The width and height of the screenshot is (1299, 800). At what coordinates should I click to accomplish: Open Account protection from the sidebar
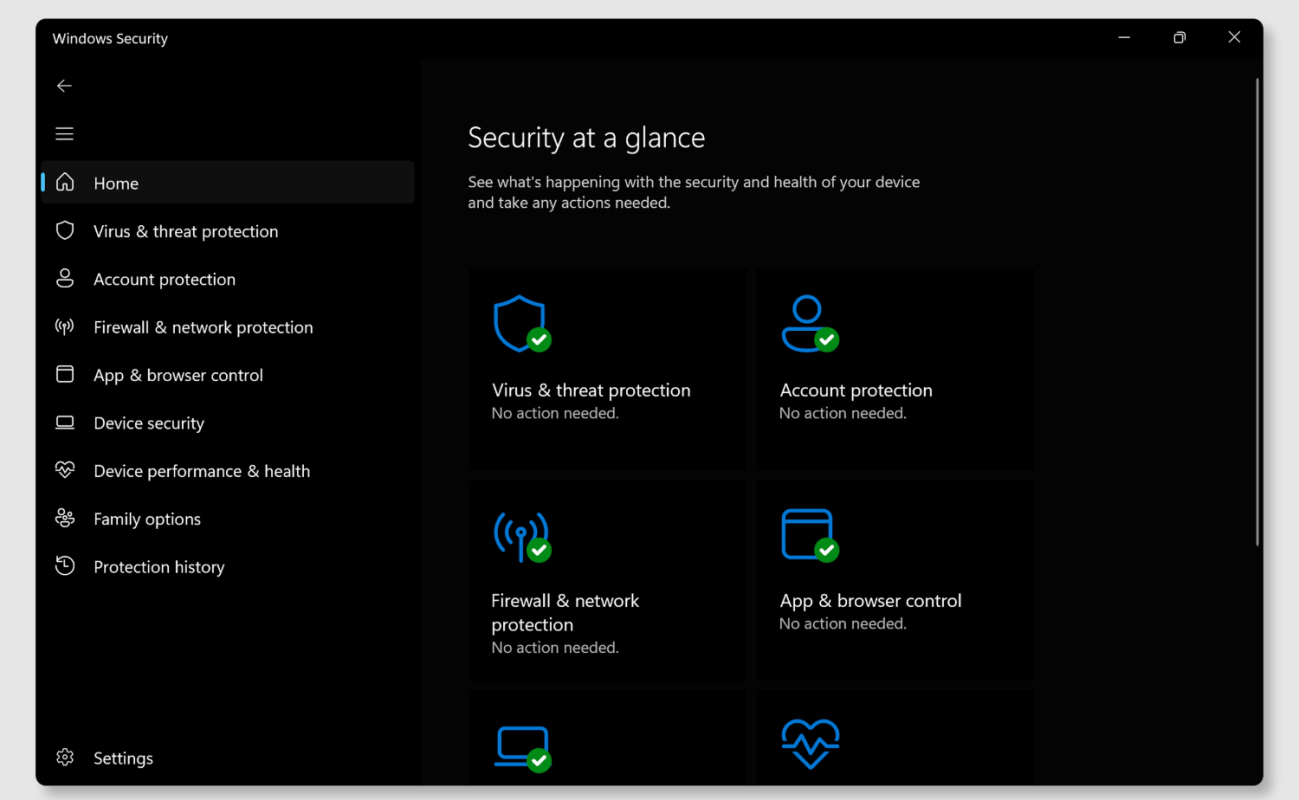[228, 279]
